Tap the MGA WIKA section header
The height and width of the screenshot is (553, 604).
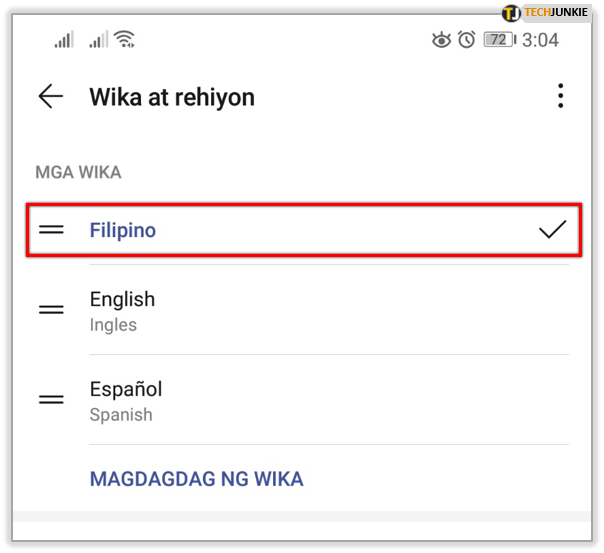point(78,172)
